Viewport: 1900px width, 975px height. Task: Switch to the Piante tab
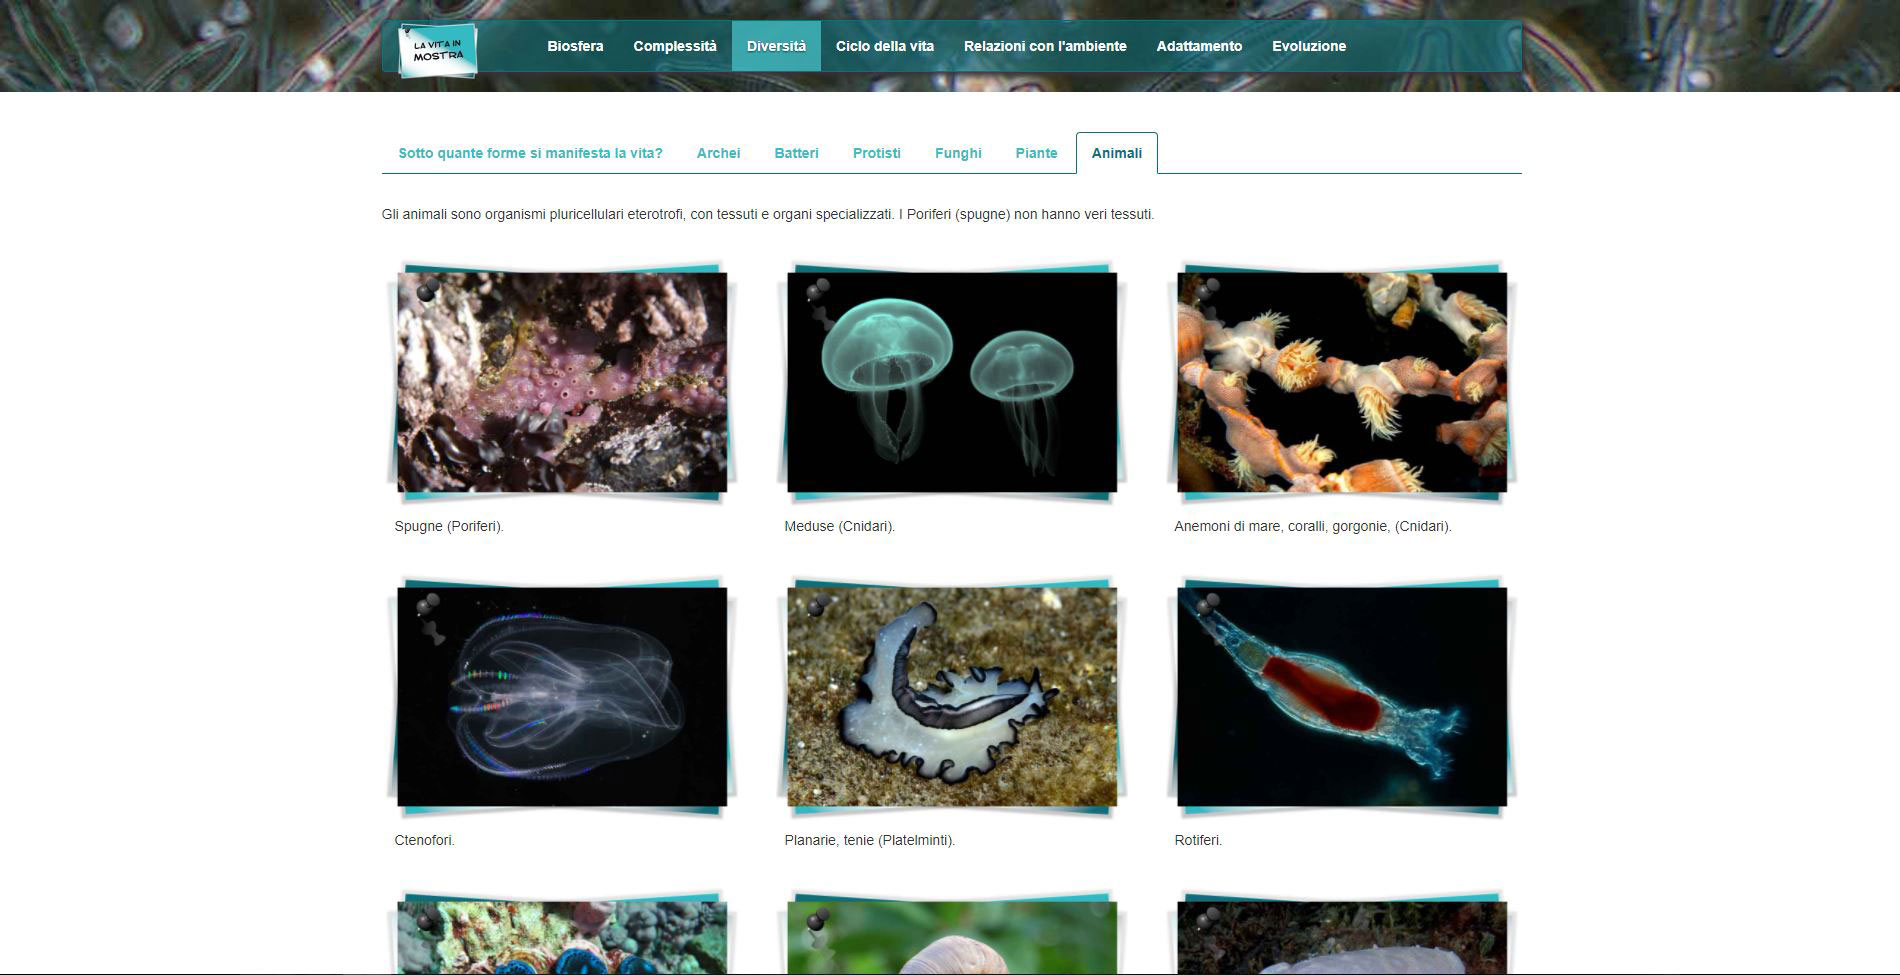point(1036,153)
